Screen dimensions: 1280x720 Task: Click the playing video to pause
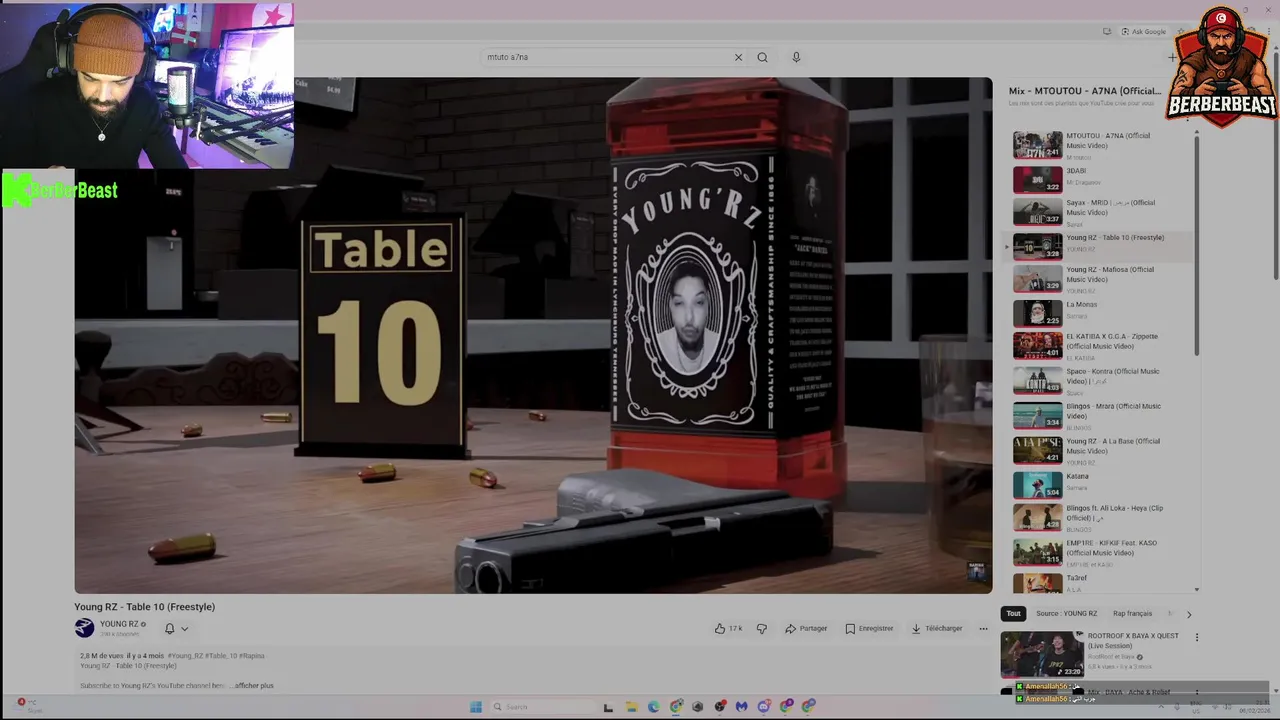point(533,335)
